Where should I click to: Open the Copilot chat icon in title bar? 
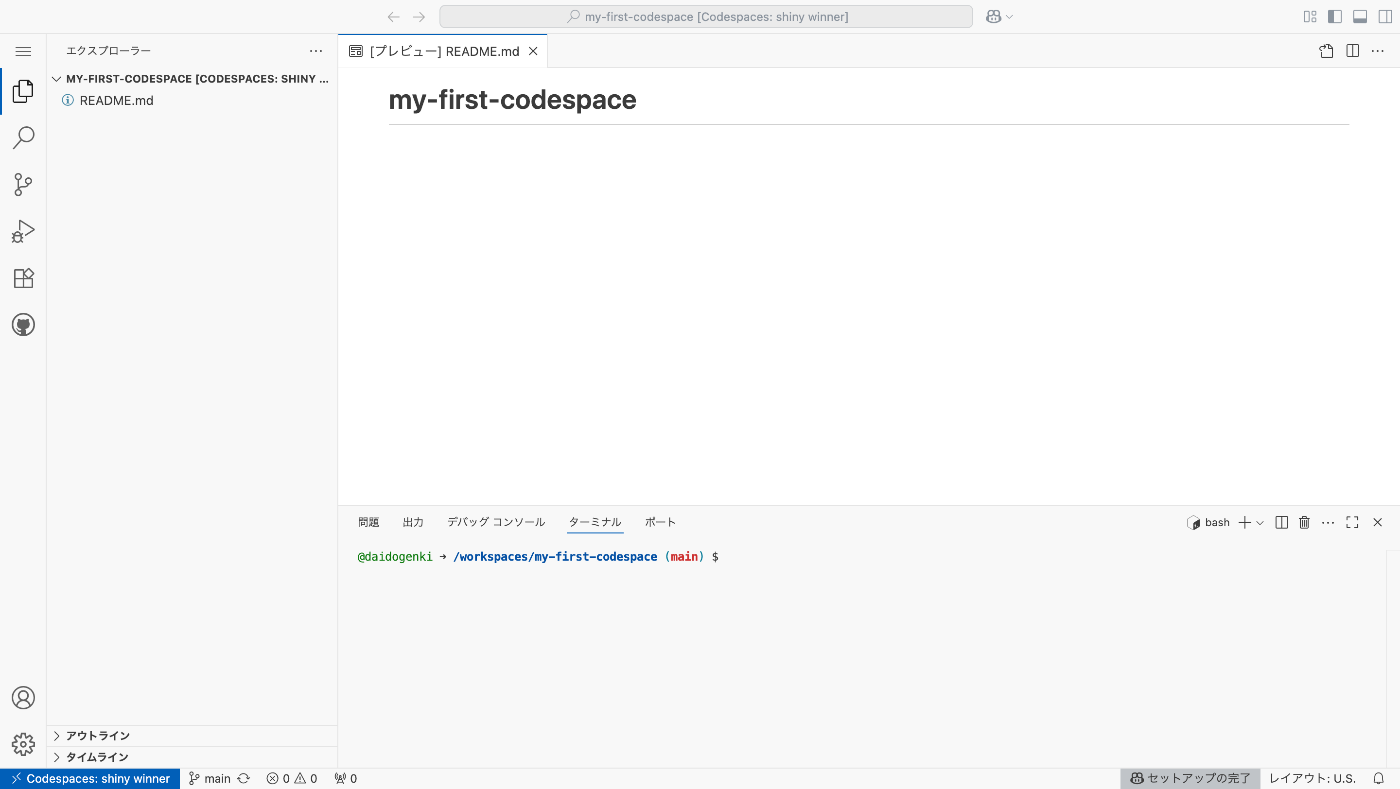point(994,17)
